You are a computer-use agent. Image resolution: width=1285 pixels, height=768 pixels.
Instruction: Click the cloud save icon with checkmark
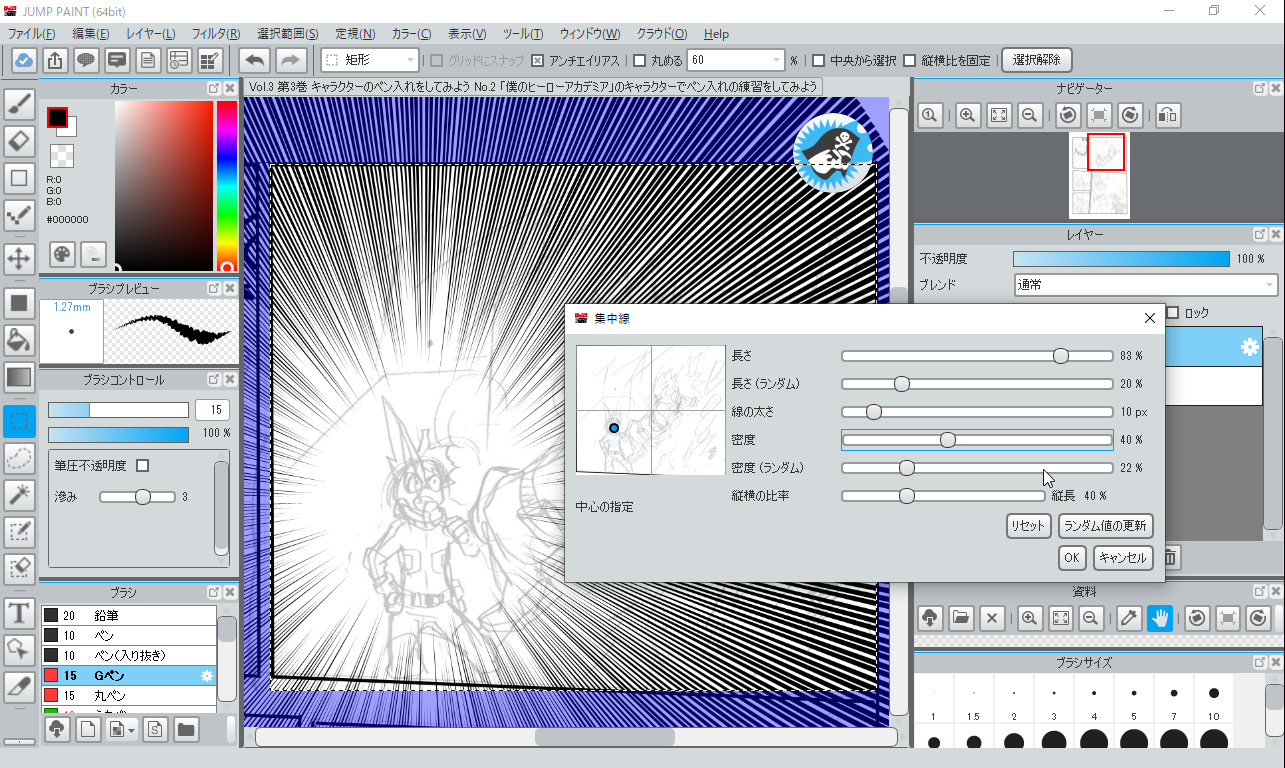[x=24, y=60]
